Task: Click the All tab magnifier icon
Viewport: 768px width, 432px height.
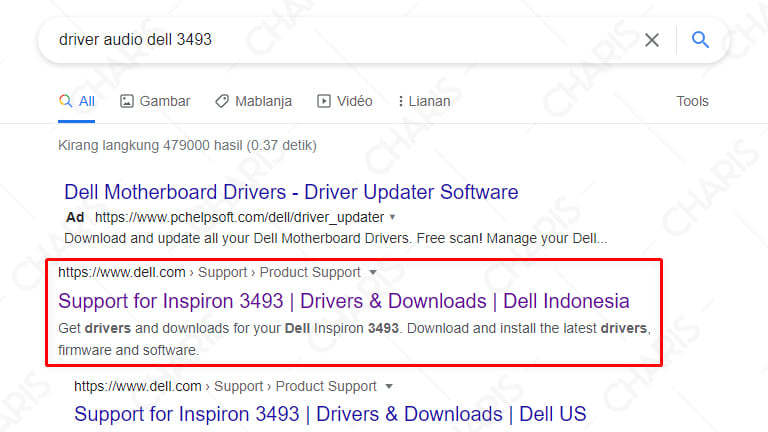Action: click(65, 101)
